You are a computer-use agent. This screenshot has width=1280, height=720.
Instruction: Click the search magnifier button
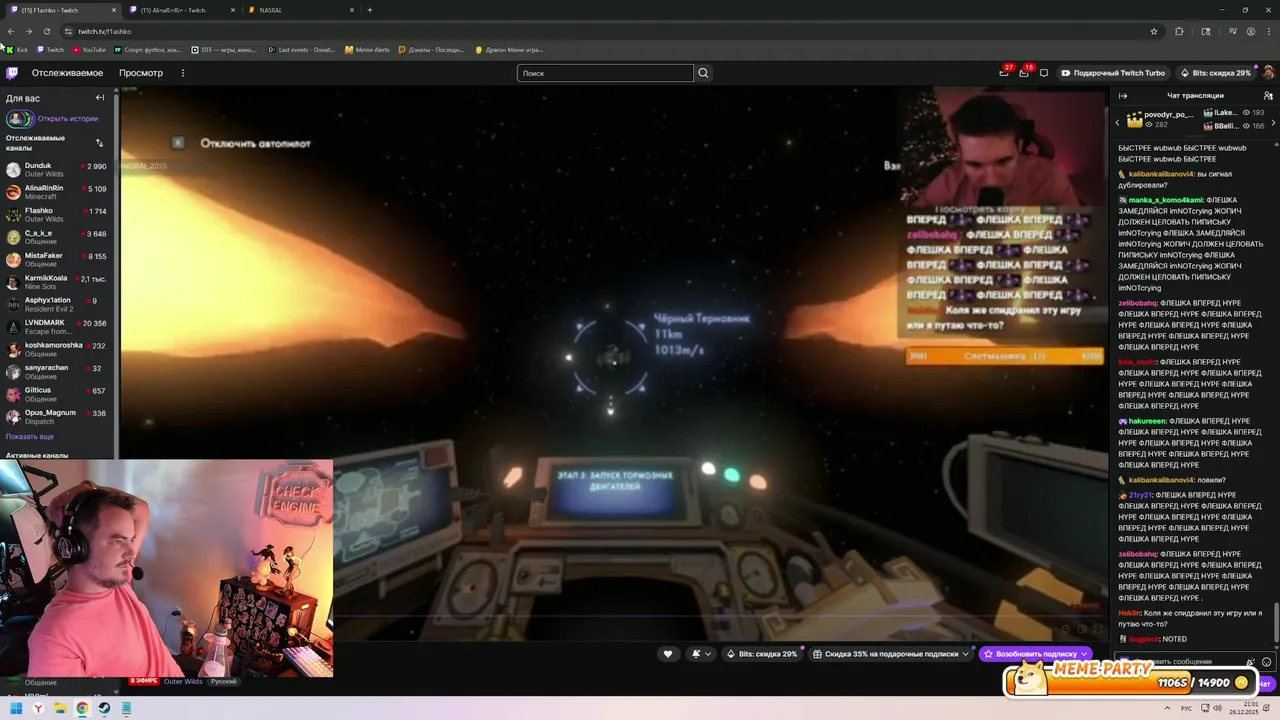click(x=703, y=73)
